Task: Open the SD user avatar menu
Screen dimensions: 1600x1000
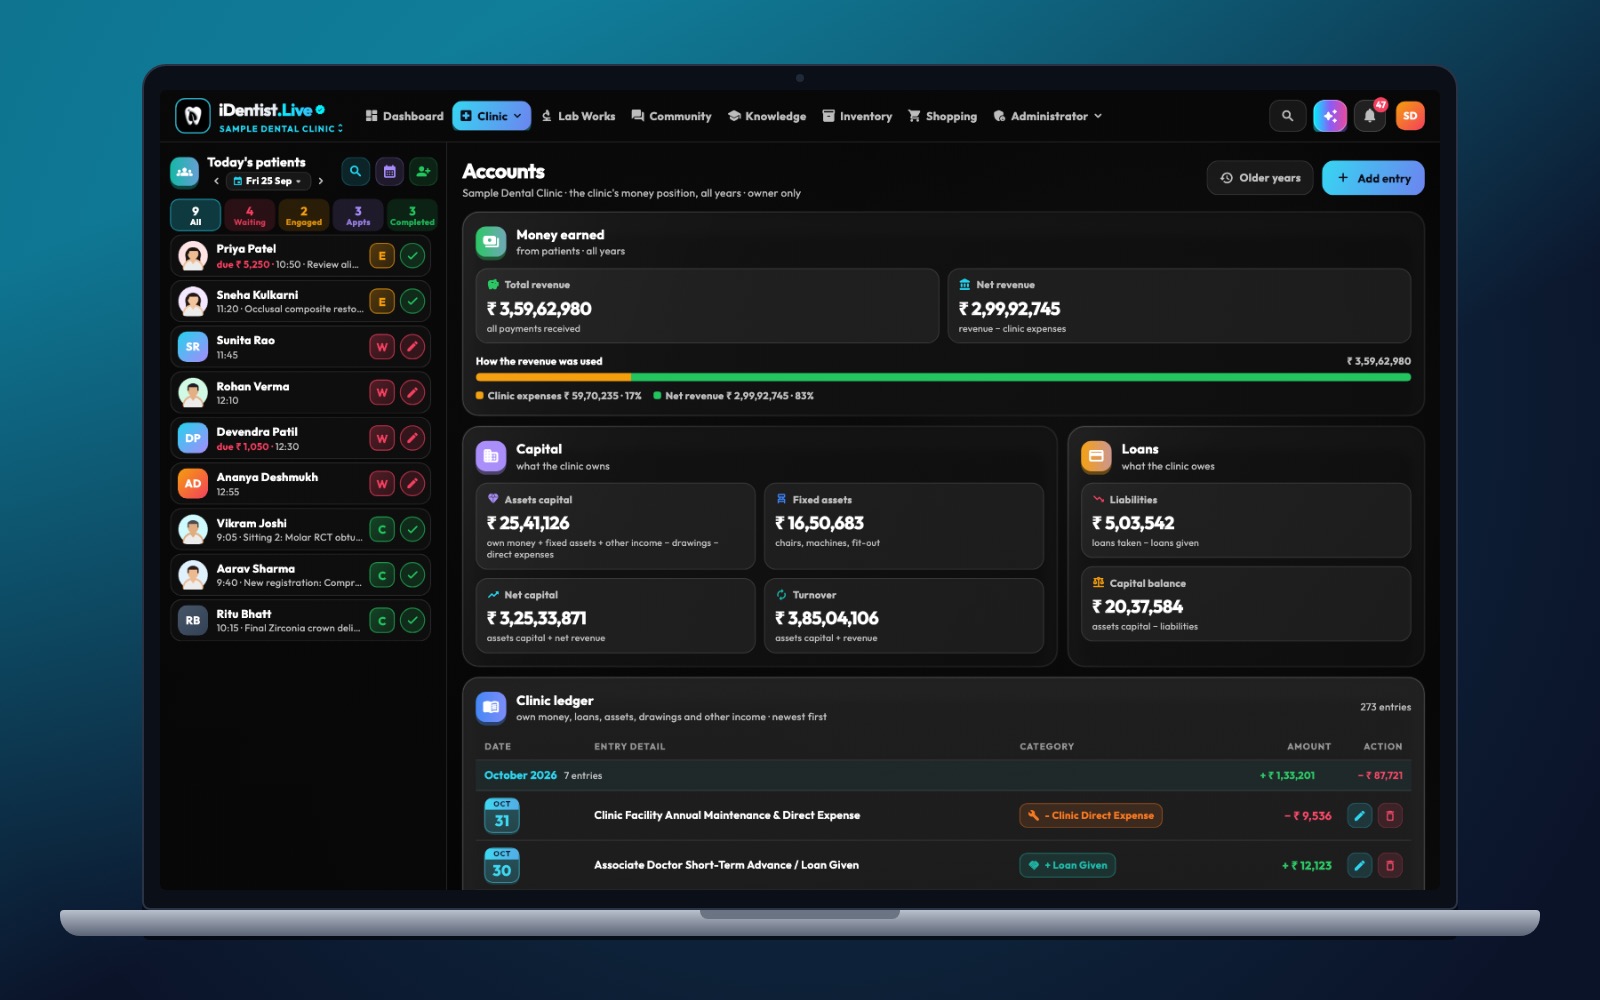Action: click(x=1410, y=116)
